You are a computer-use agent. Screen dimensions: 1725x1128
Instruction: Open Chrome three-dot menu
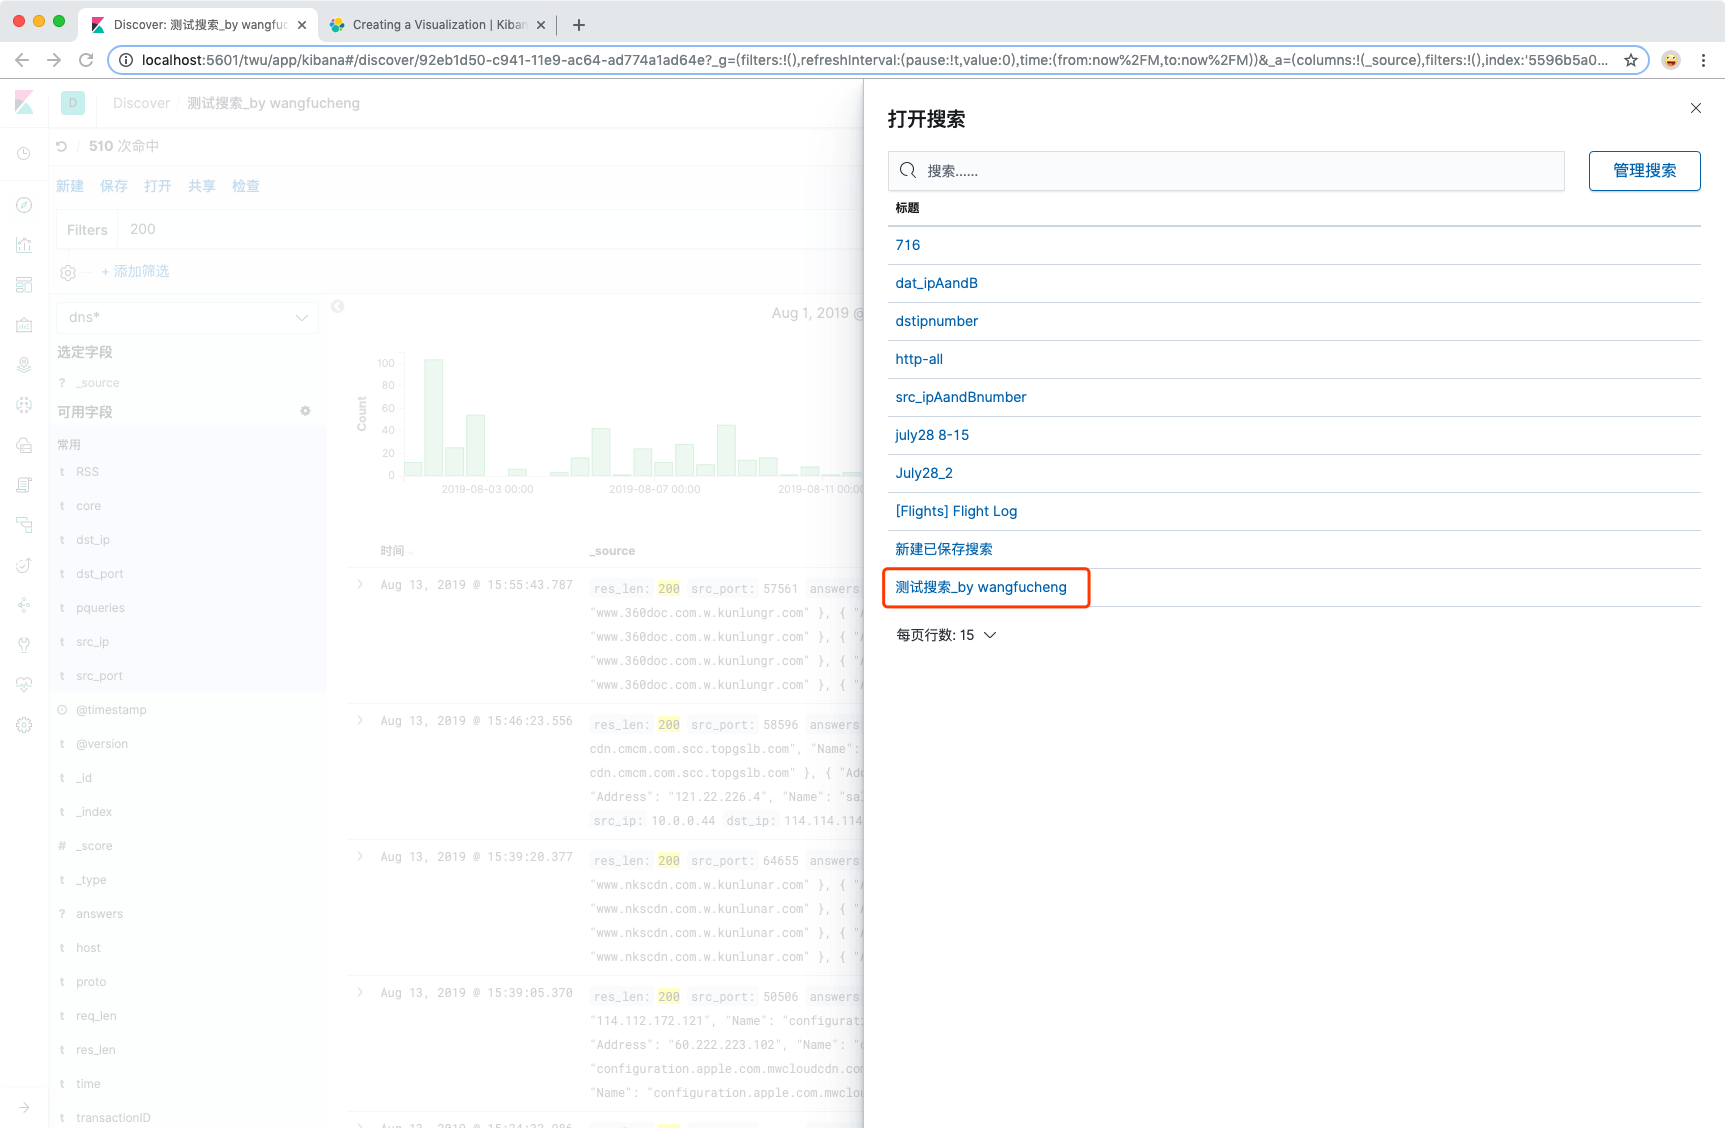[x=1703, y=60]
